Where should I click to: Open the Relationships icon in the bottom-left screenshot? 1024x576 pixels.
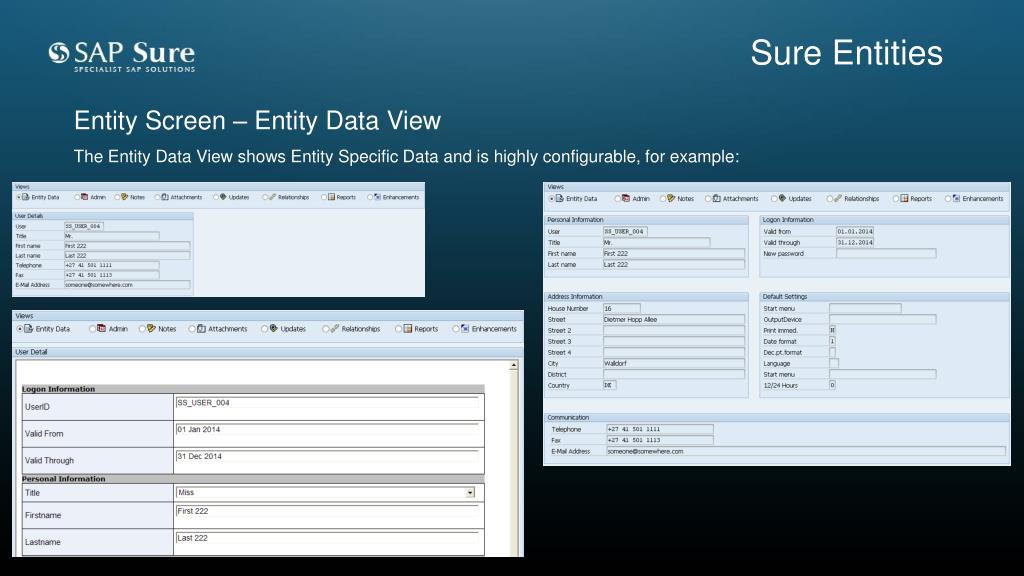click(334, 328)
